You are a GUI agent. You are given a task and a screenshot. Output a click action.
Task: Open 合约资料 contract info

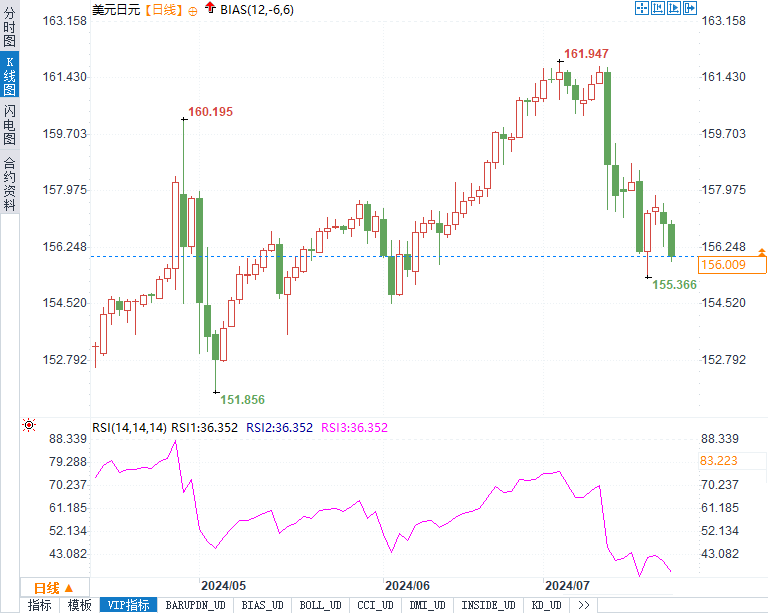(9, 184)
